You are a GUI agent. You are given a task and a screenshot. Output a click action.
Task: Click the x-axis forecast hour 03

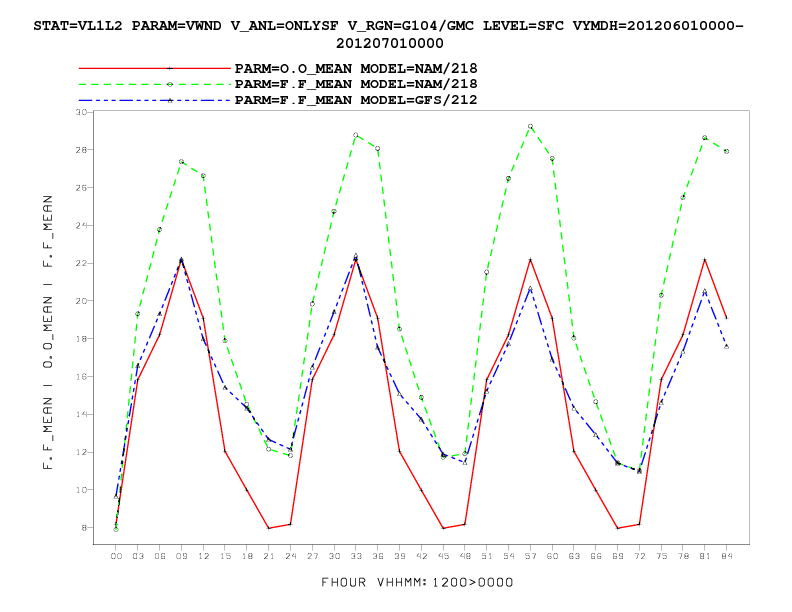138,556
